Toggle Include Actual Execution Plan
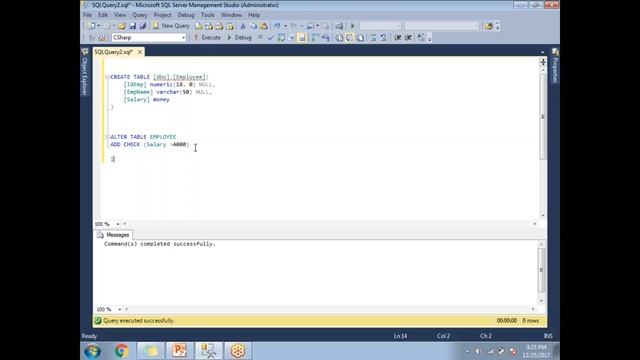This screenshot has height=360, width=640. pos(315,38)
